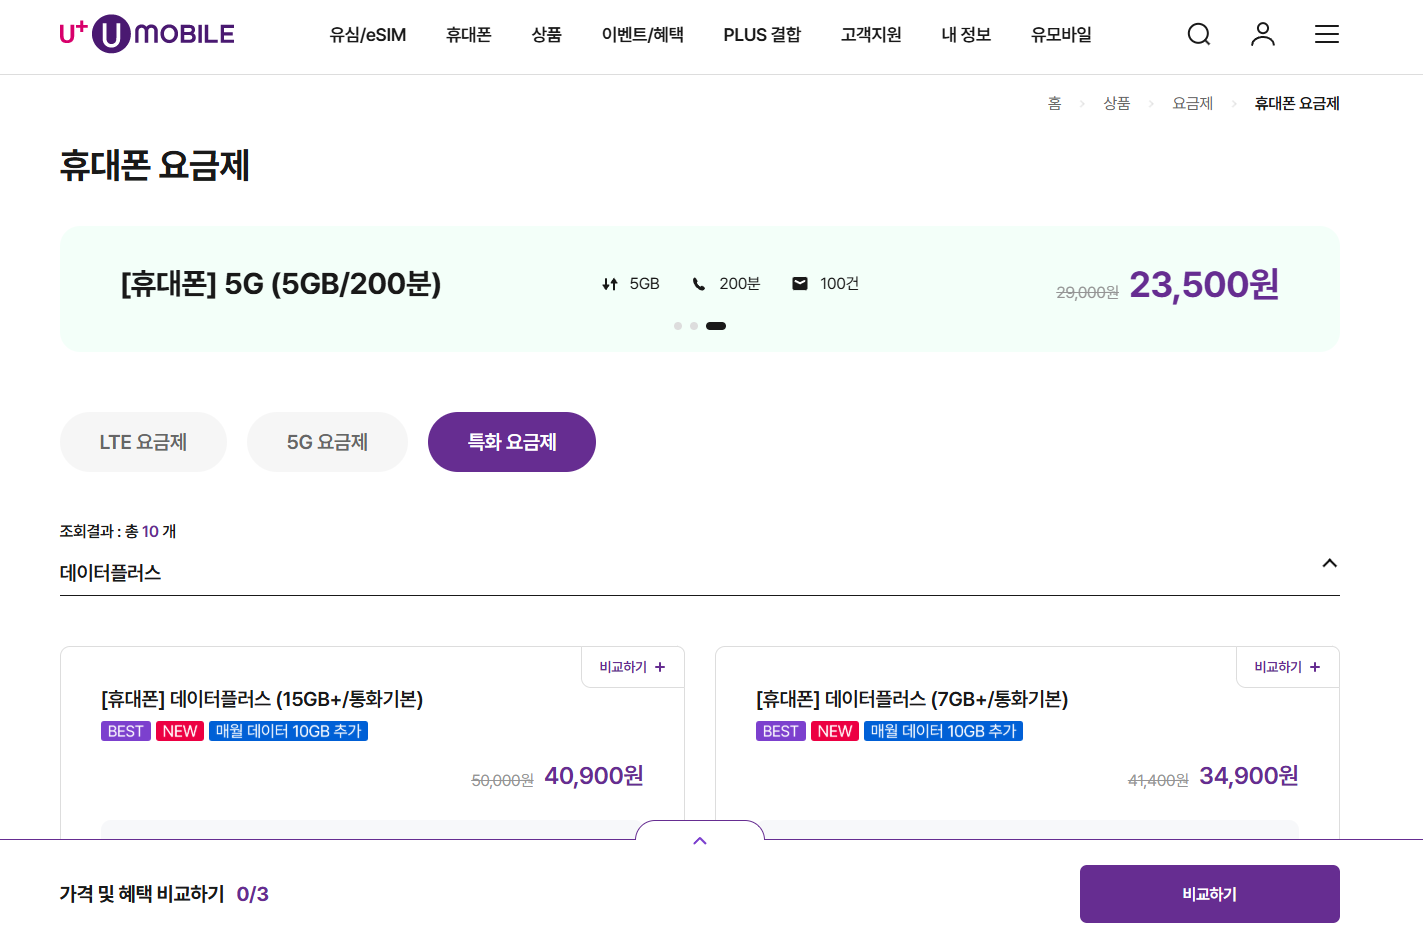This screenshot has width=1423, height=945.
Task: Click the purple 비교하기 button at bottom
Action: click(1209, 893)
